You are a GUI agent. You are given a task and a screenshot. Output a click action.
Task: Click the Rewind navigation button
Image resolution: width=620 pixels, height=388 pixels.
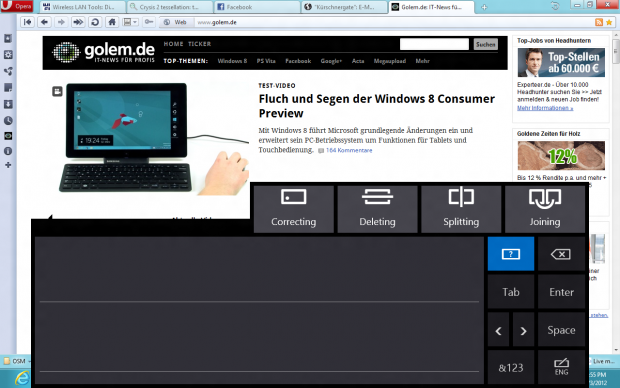(27, 22)
